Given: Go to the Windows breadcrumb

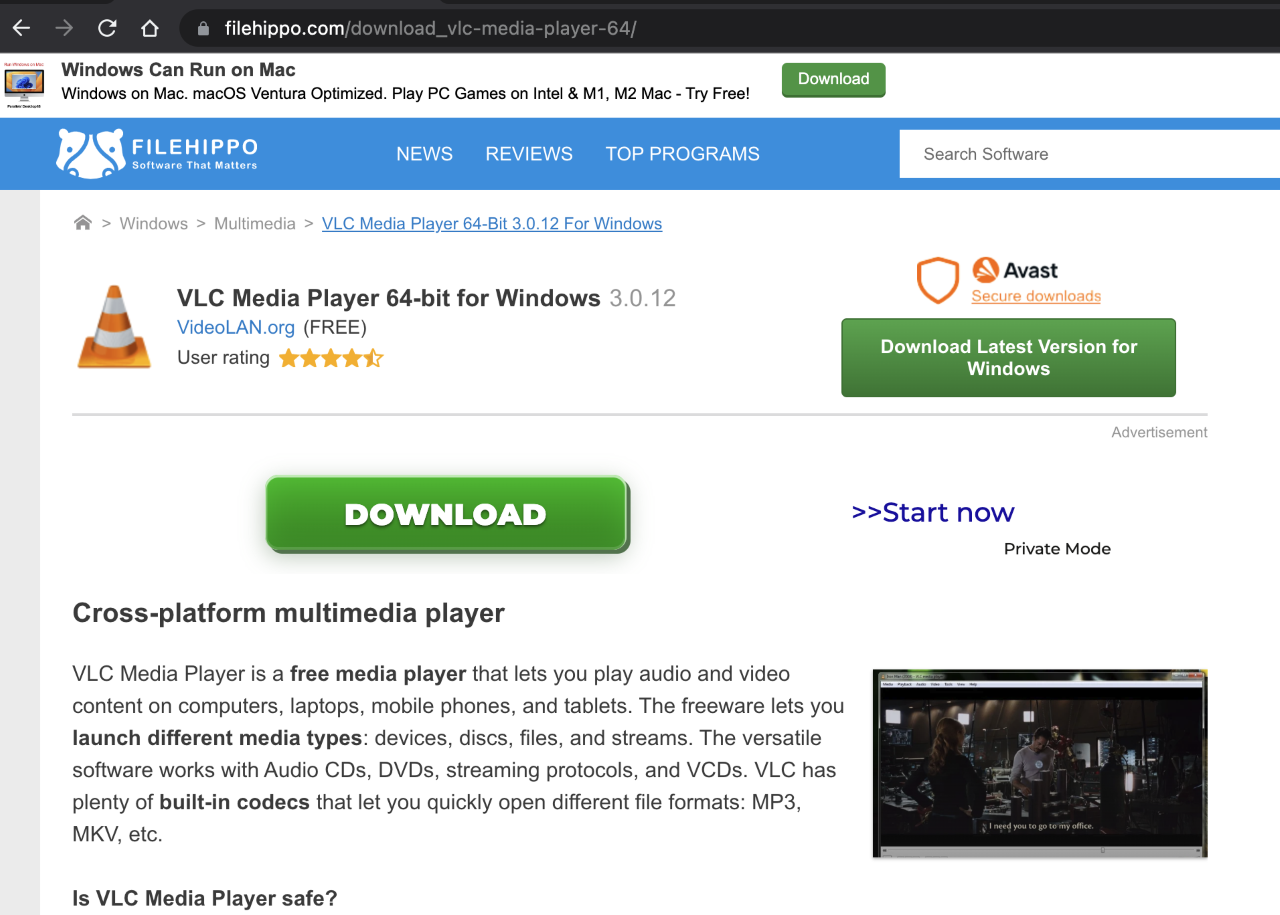Looking at the screenshot, I should click(x=154, y=224).
